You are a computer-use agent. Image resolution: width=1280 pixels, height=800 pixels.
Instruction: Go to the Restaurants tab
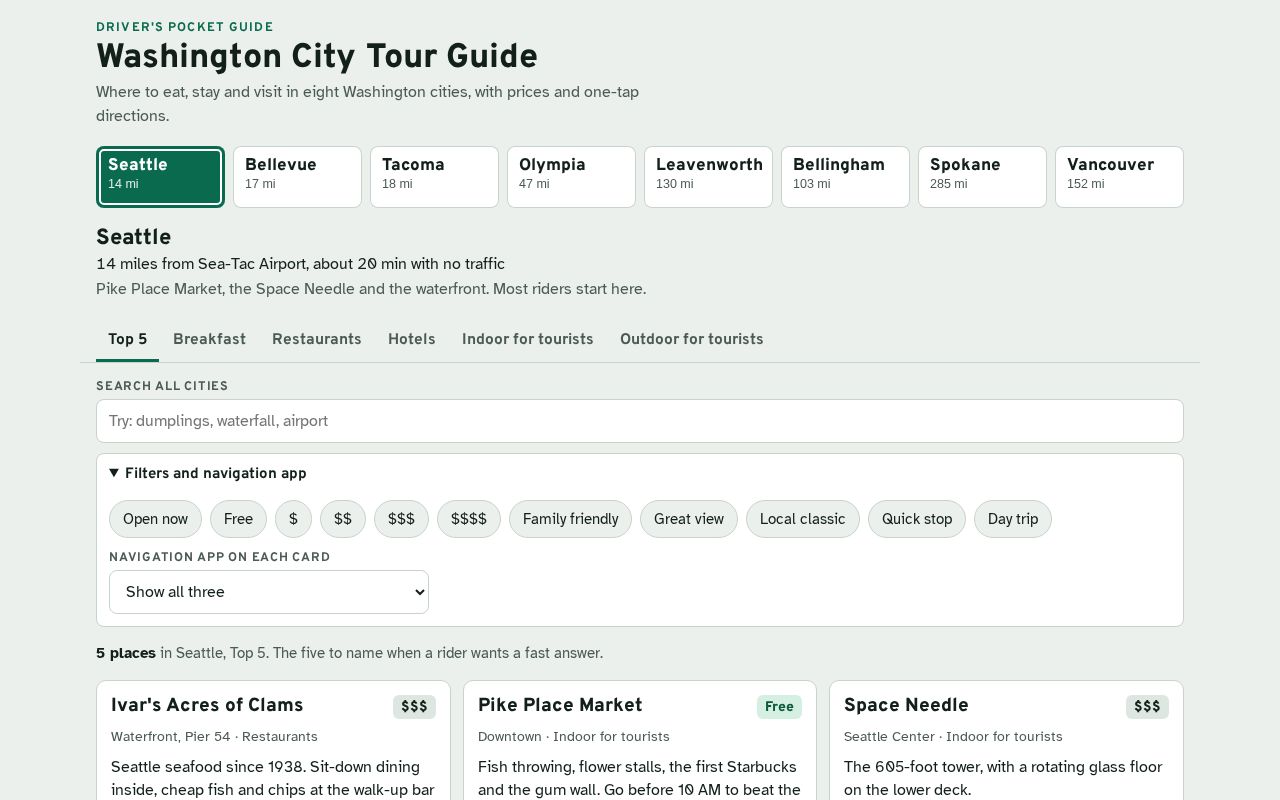point(317,340)
